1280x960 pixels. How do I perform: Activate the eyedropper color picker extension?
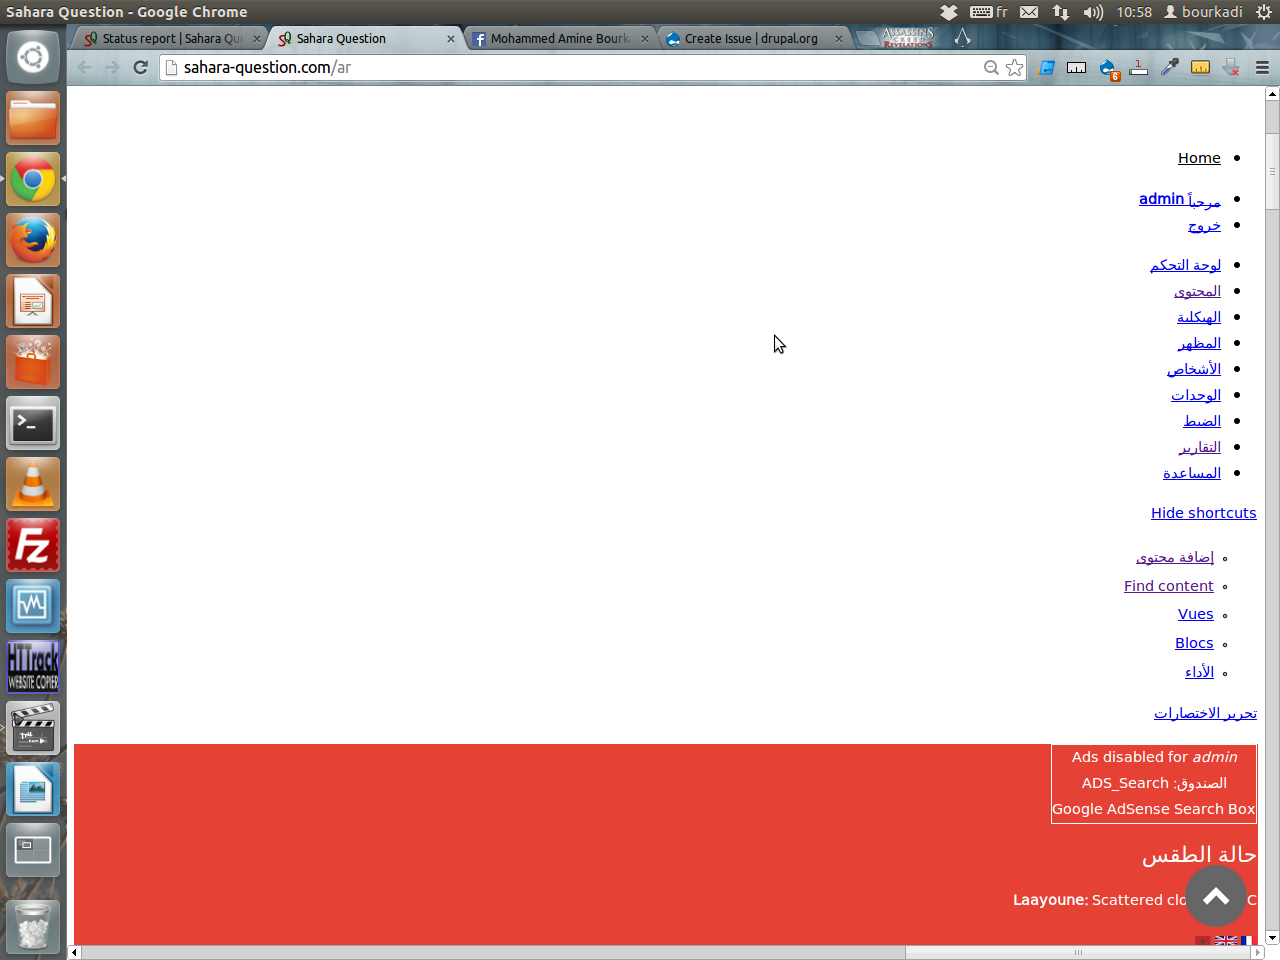(1169, 67)
